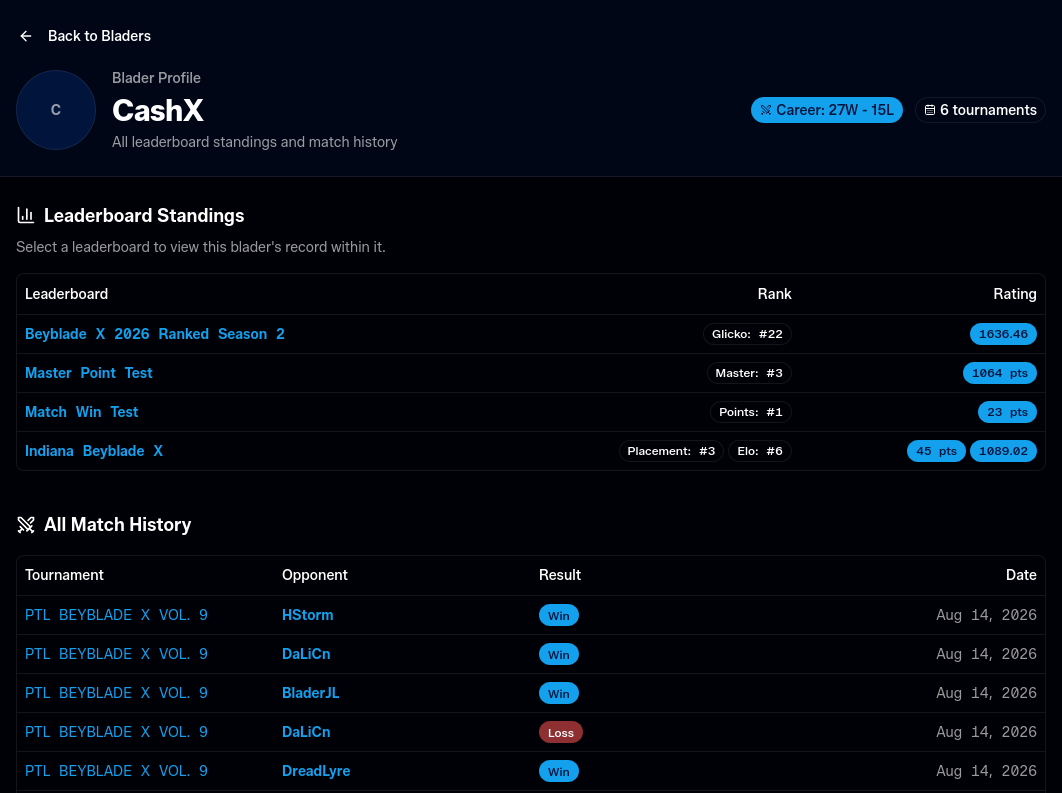This screenshot has width=1062, height=793.
Task: Open opponent BladerJL's profile
Action: coord(310,693)
